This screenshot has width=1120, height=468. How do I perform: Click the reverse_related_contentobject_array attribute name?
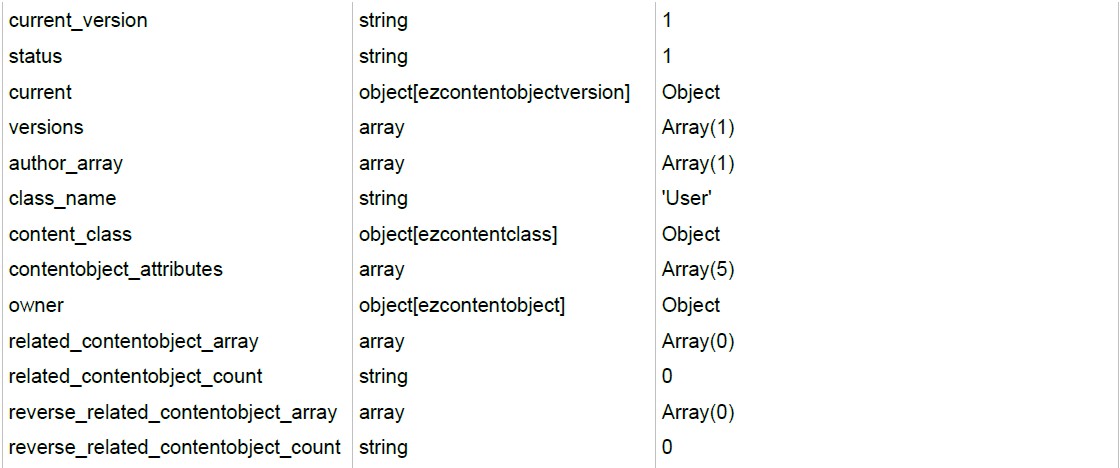[x=172, y=412]
